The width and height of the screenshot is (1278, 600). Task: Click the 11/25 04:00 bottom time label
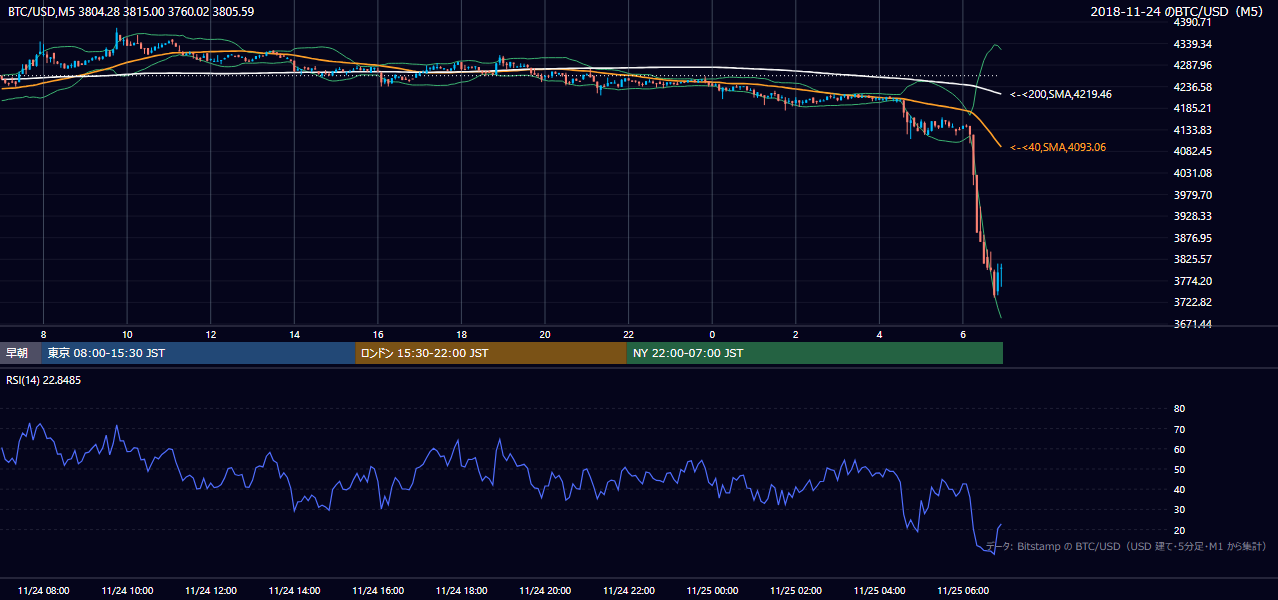[x=879, y=591]
